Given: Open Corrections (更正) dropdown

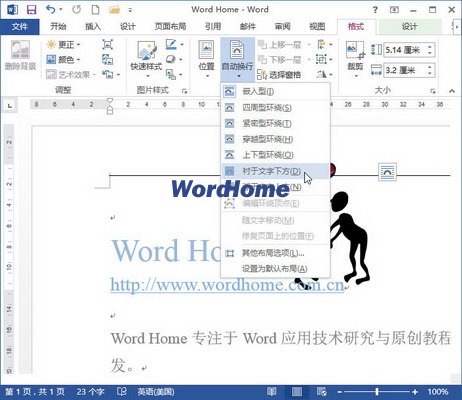Looking at the screenshot, I should [64, 44].
